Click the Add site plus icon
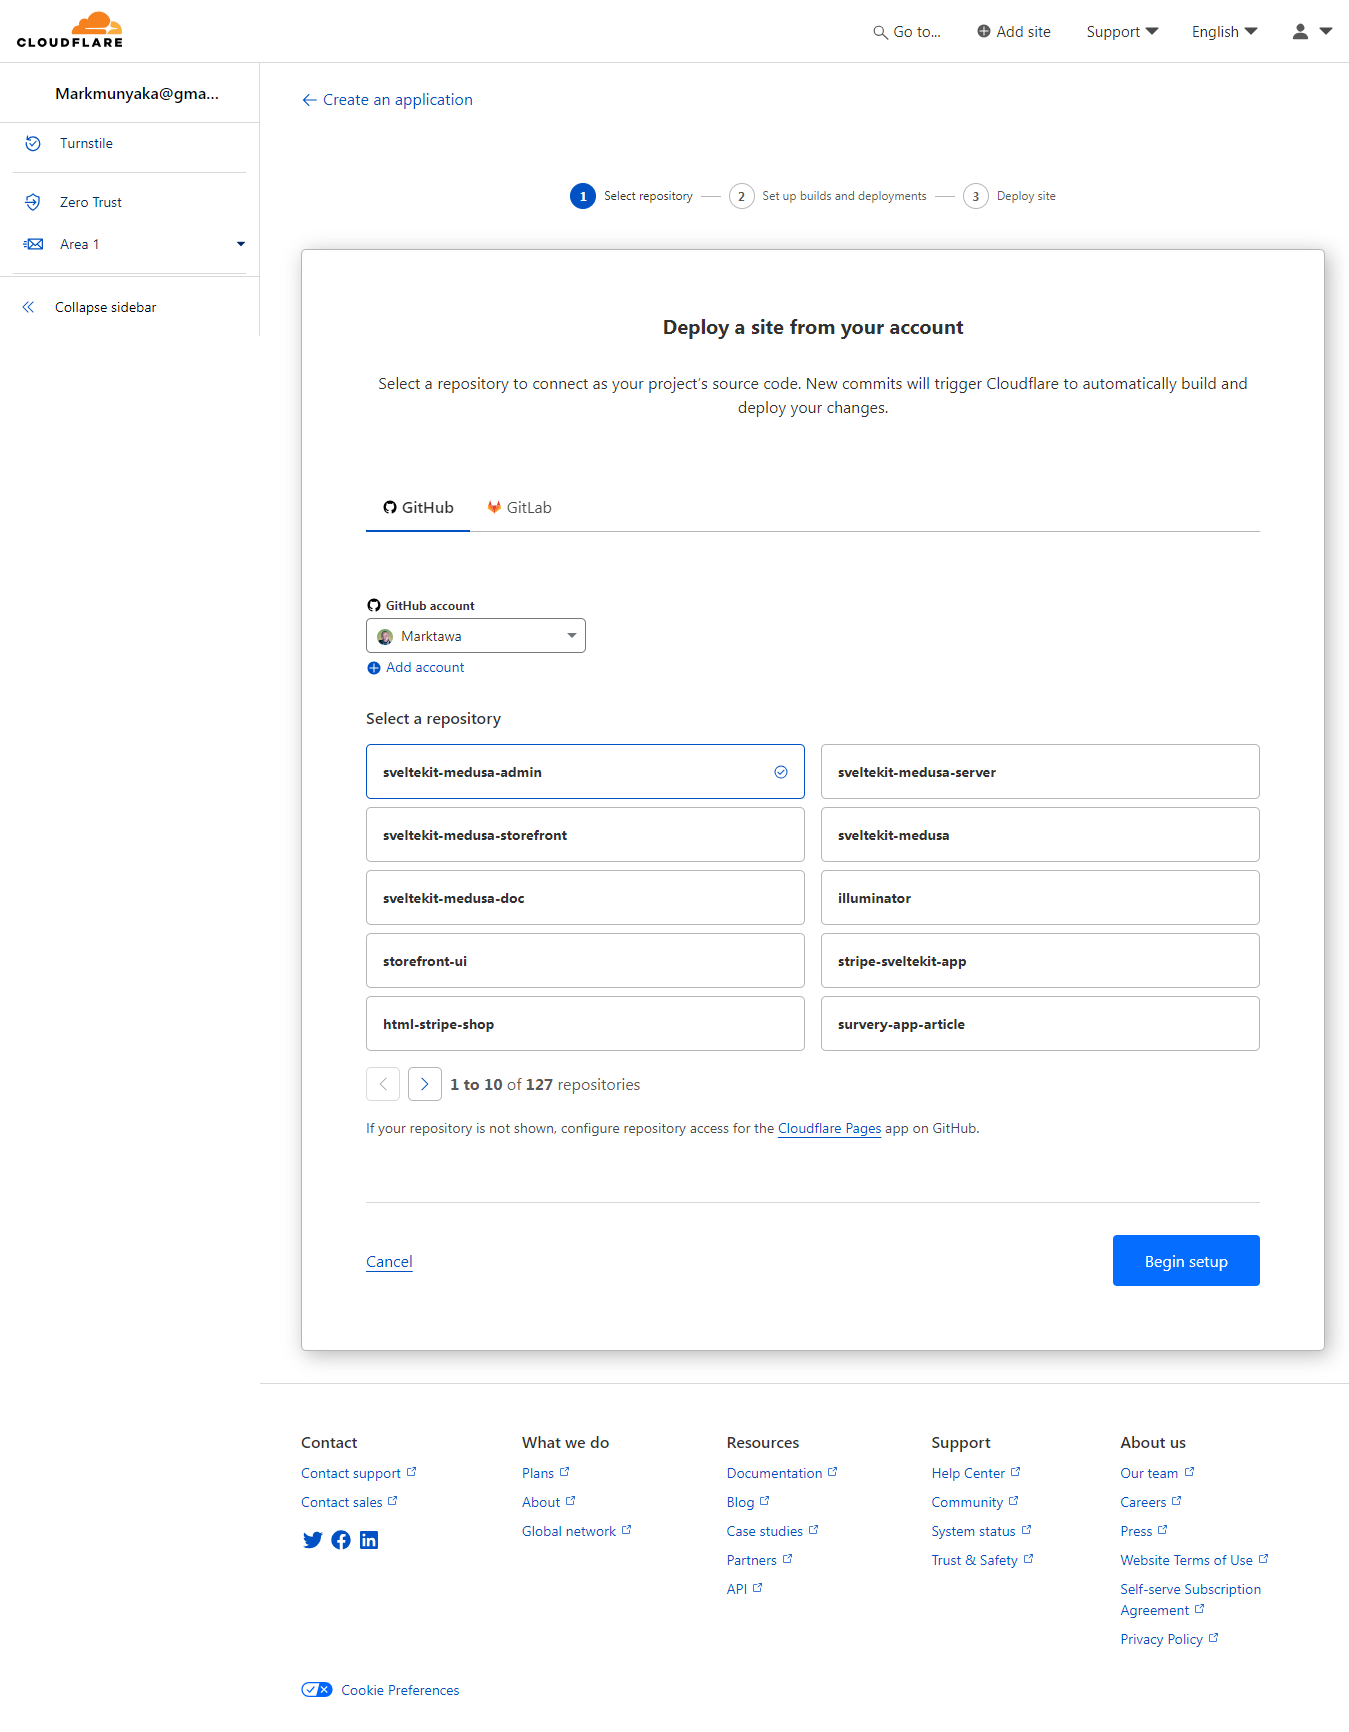The height and width of the screenshot is (1732, 1349). [984, 31]
